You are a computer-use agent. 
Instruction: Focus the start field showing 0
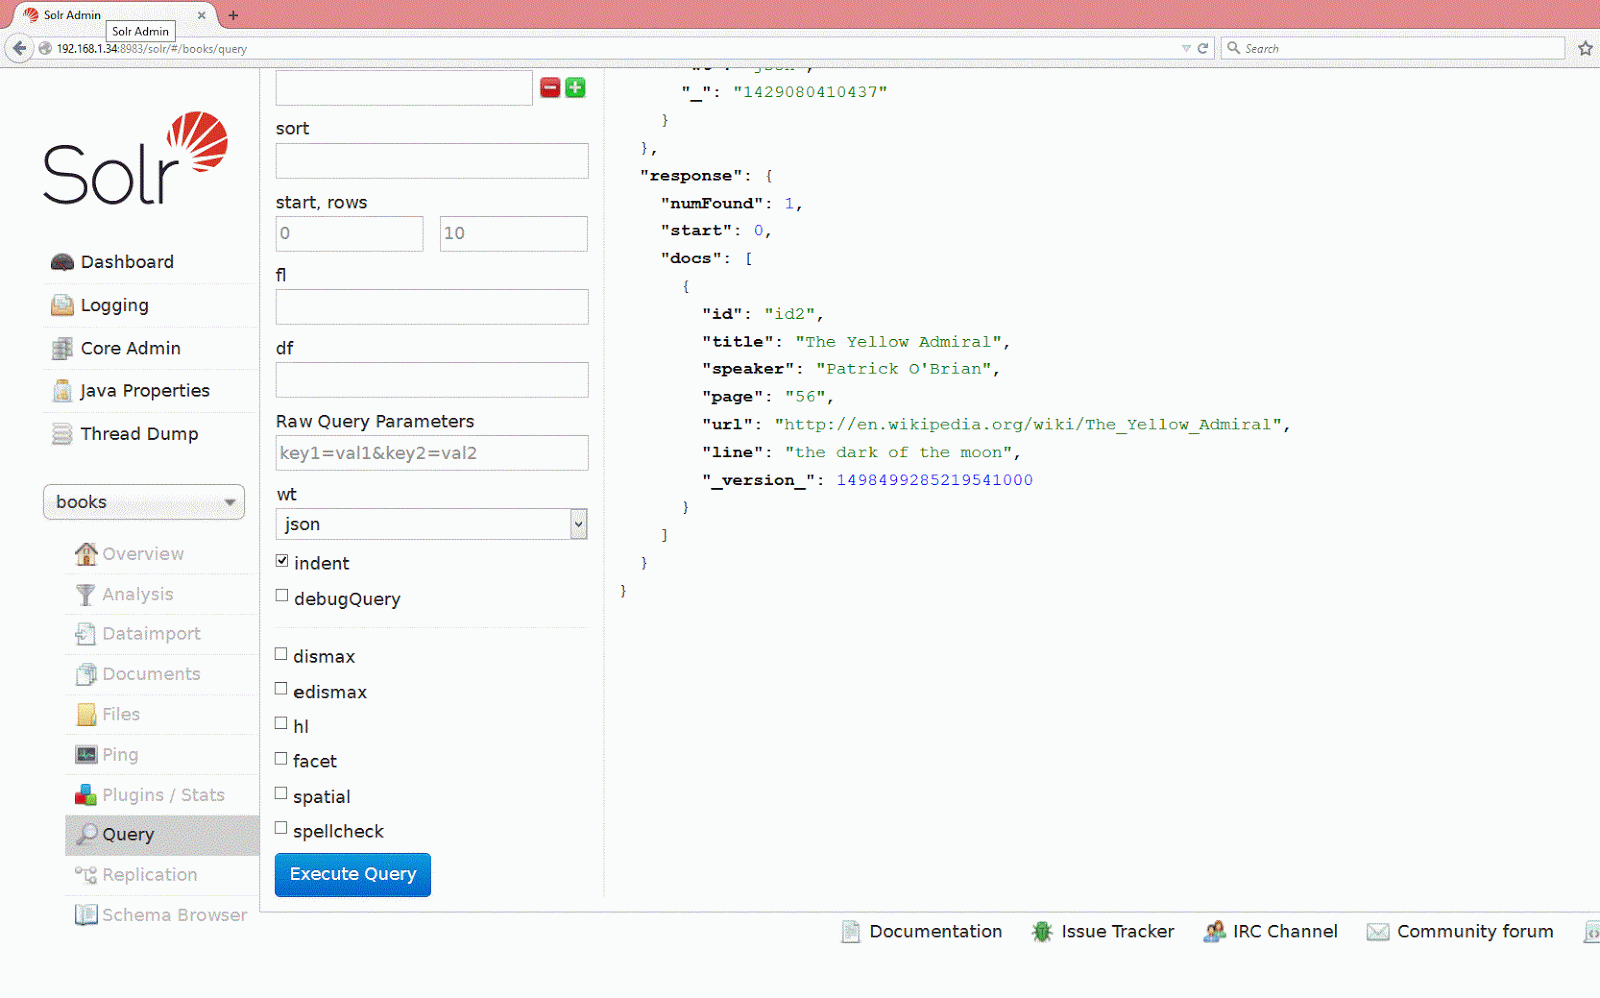(350, 234)
